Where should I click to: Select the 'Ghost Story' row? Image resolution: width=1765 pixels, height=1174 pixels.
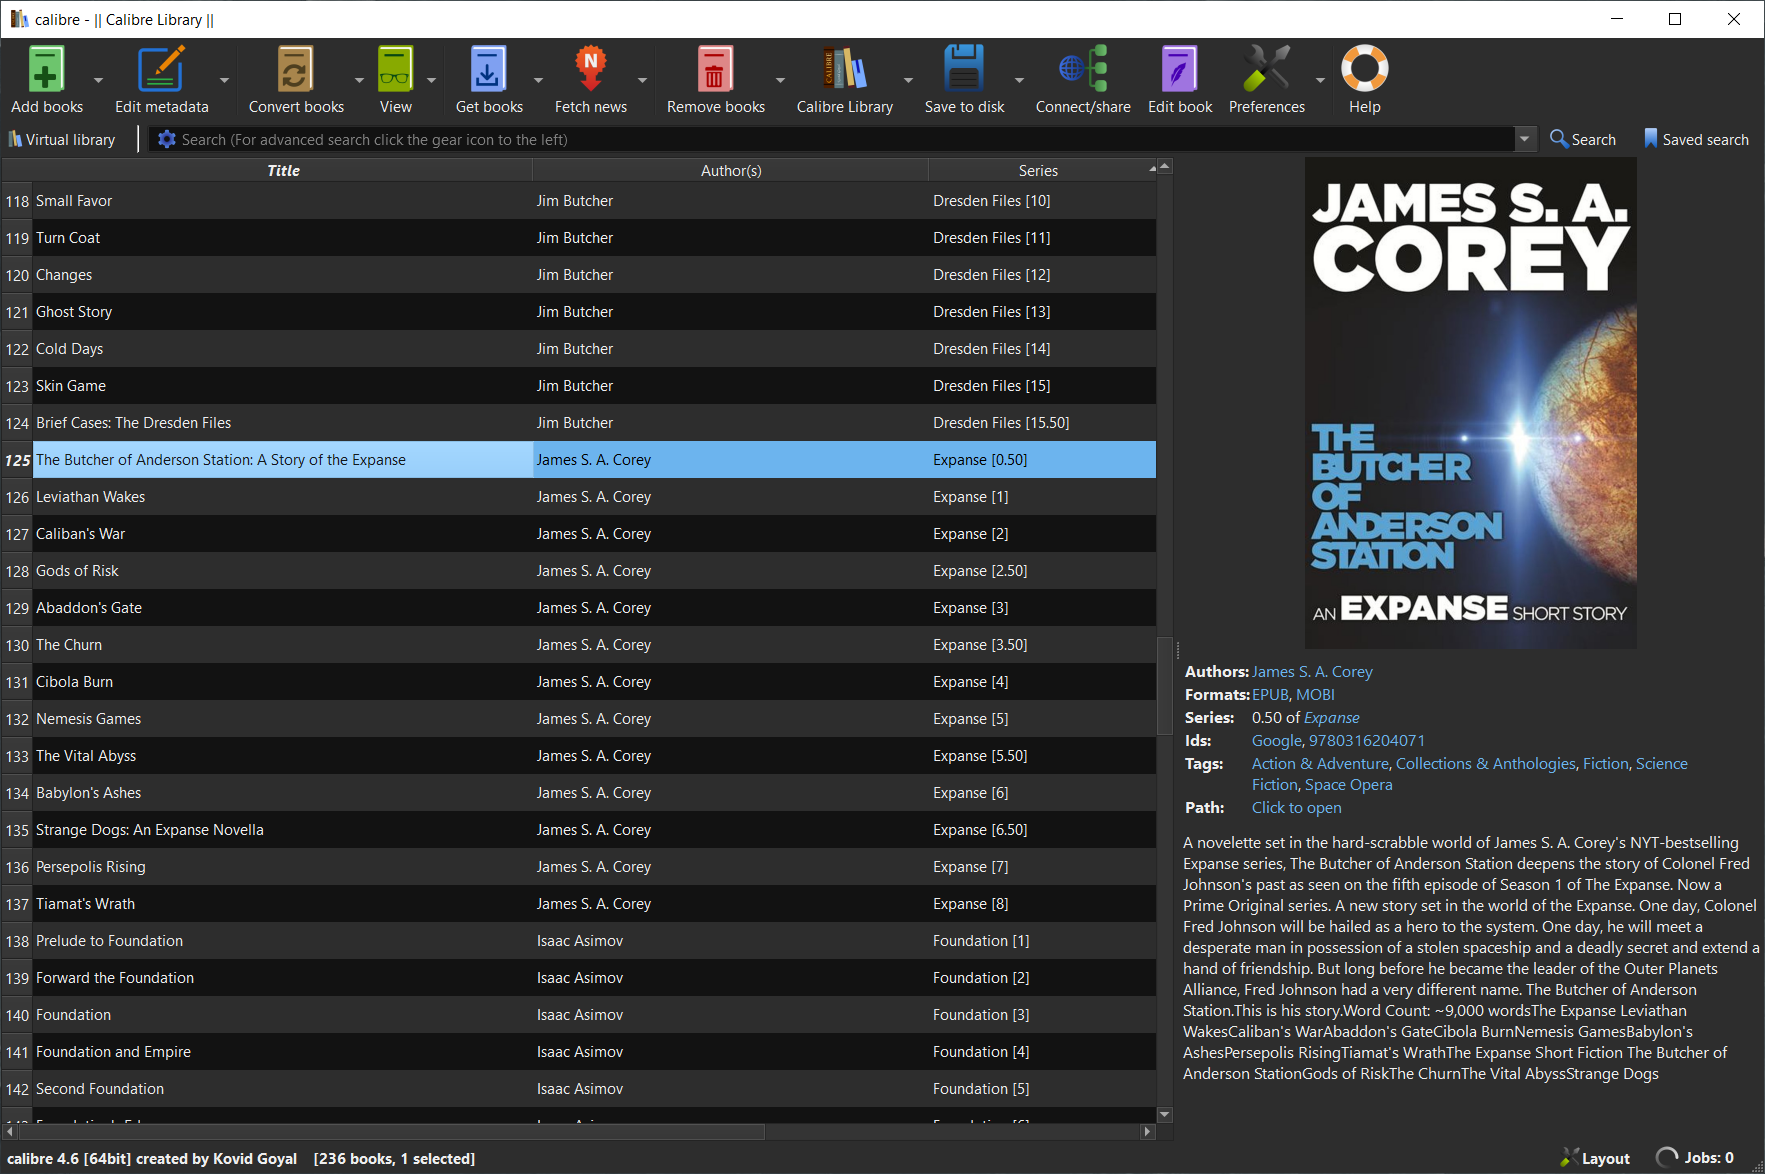(580, 312)
